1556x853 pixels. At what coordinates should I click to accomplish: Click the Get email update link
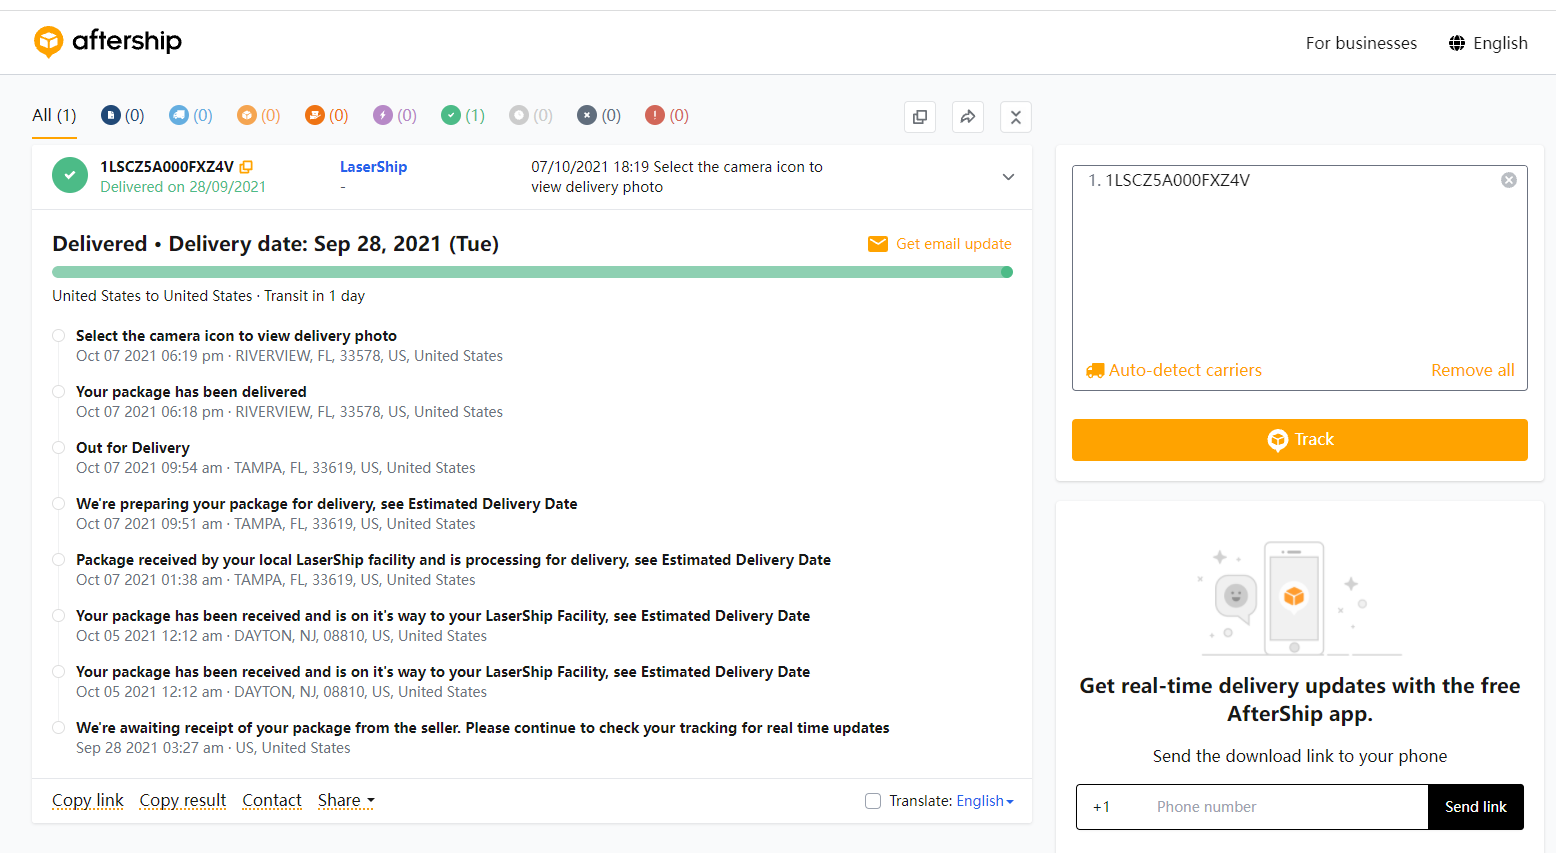[940, 244]
